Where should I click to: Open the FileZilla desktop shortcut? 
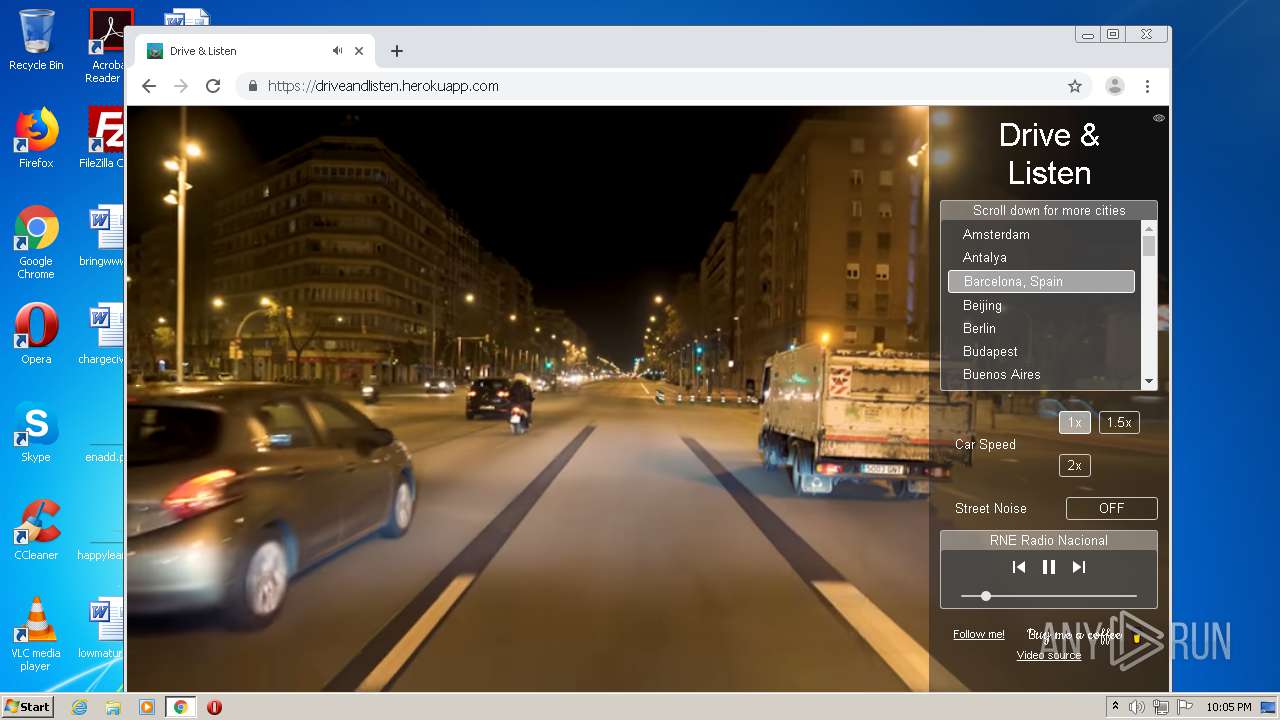click(x=104, y=138)
